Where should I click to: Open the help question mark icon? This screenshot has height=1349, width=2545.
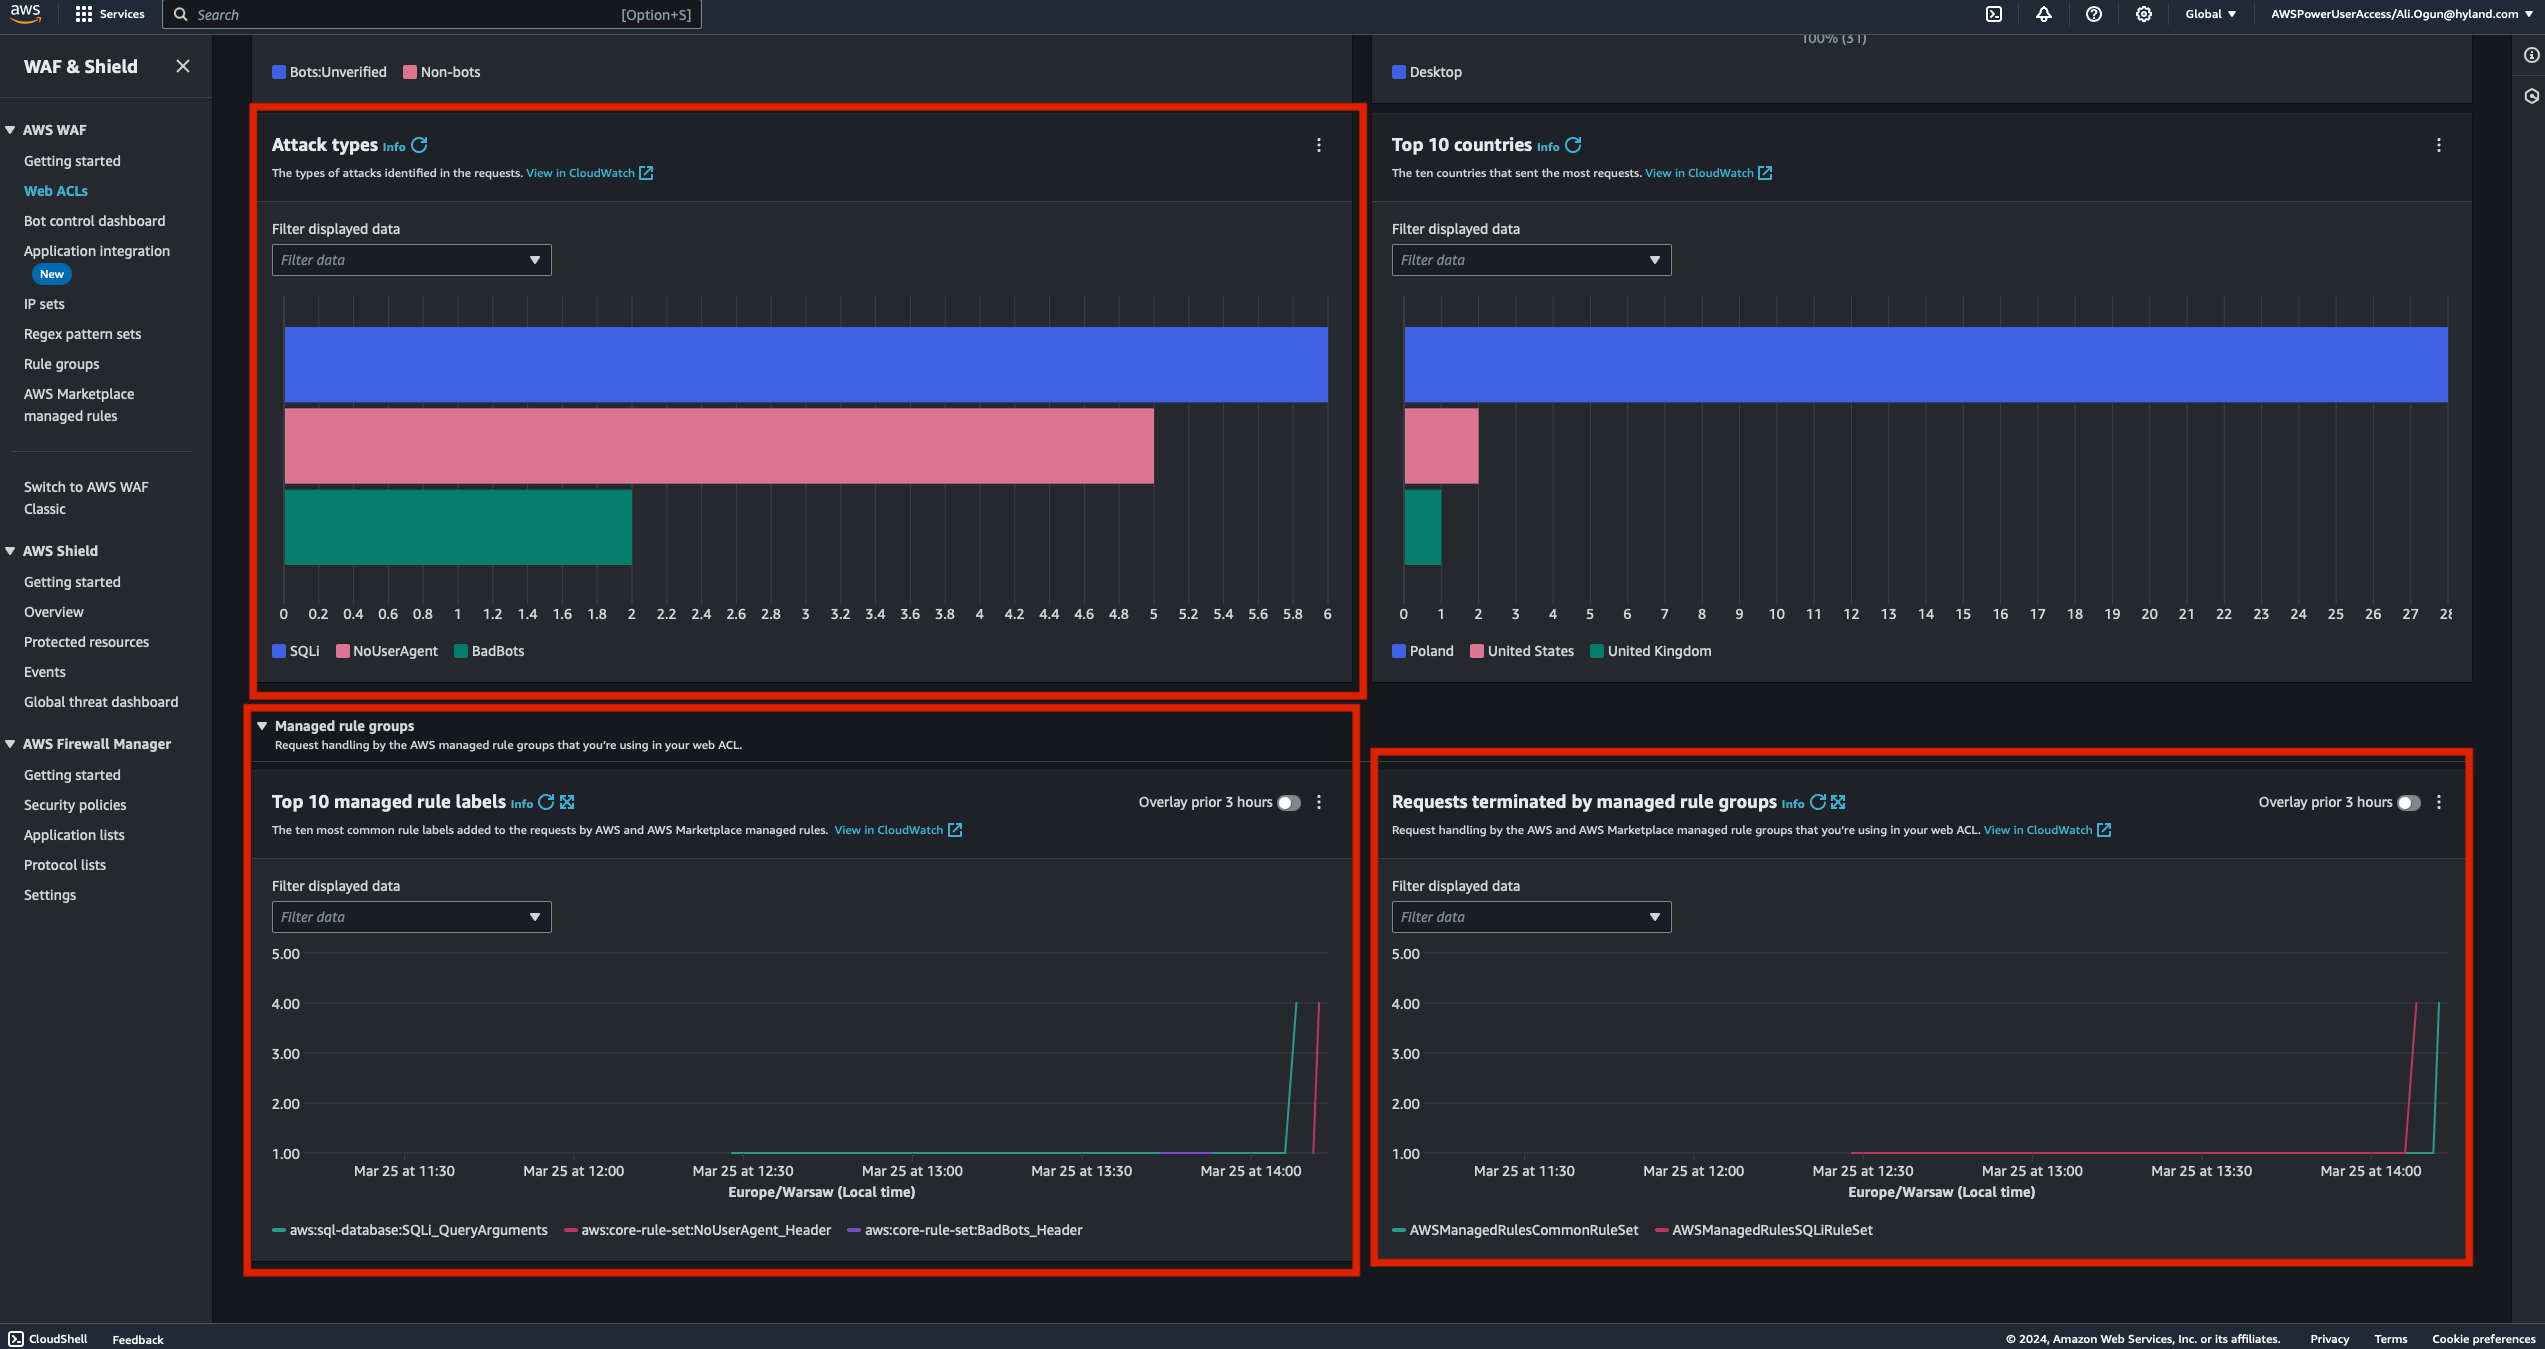[2094, 14]
